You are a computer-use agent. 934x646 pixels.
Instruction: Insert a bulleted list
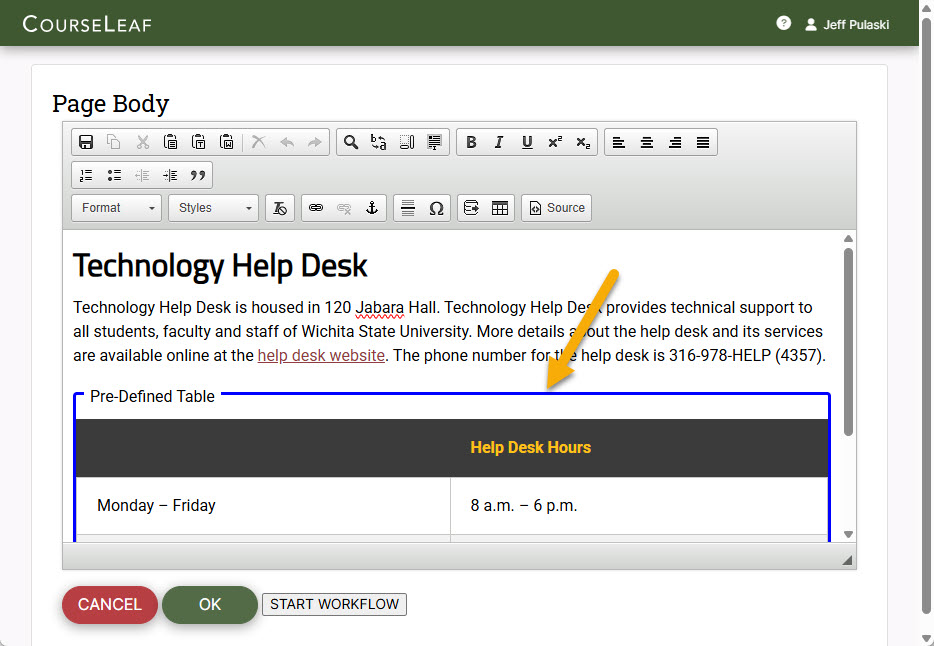click(114, 175)
